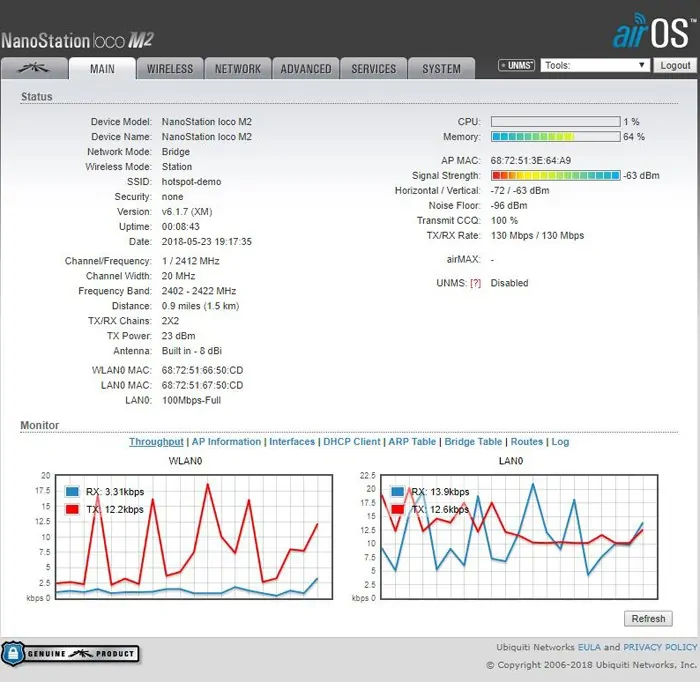700x682 pixels.
Task: Click the Refresh button
Action: tap(648, 619)
